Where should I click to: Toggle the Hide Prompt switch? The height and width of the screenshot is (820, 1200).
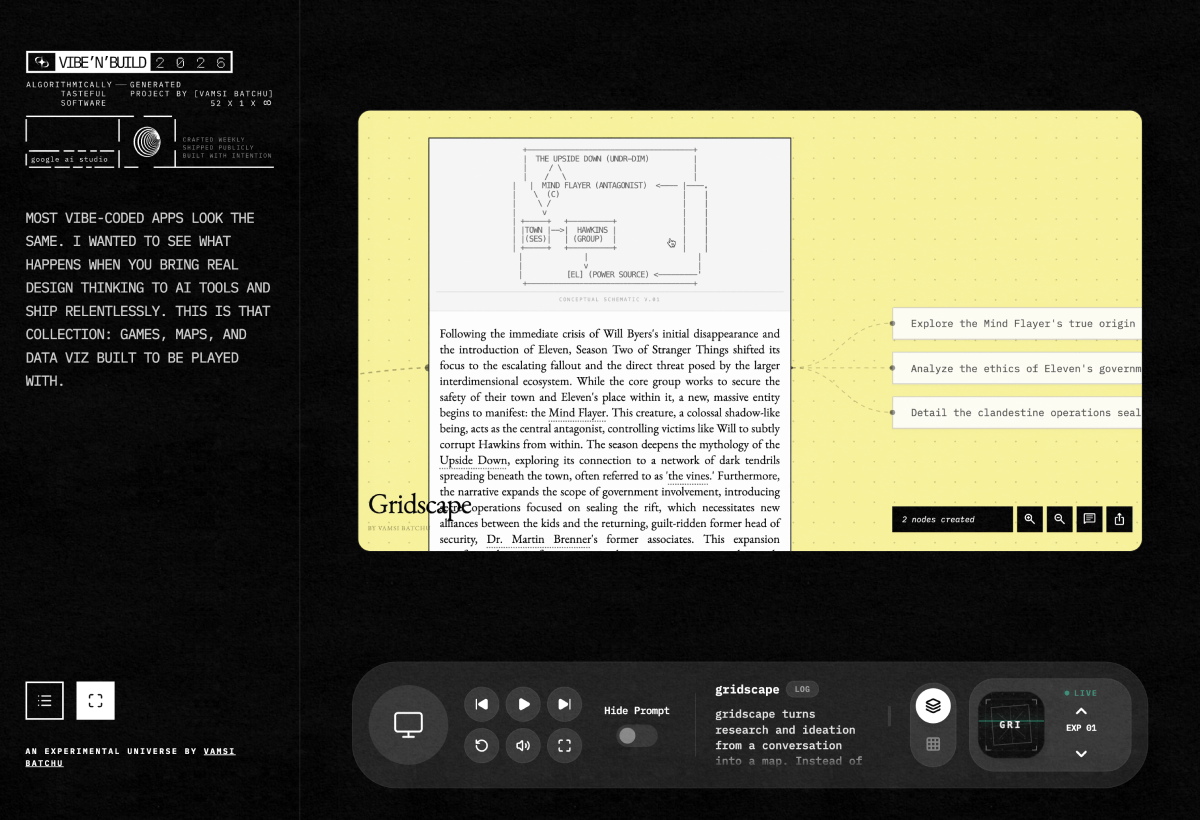[x=636, y=736]
